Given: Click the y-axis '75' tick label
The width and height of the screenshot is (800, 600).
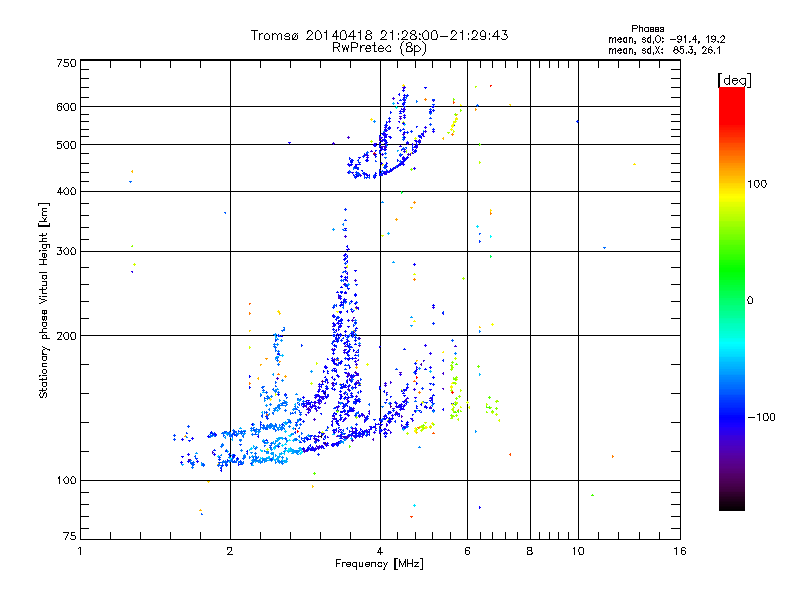Looking at the screenshot, I should tap(70, 536).
